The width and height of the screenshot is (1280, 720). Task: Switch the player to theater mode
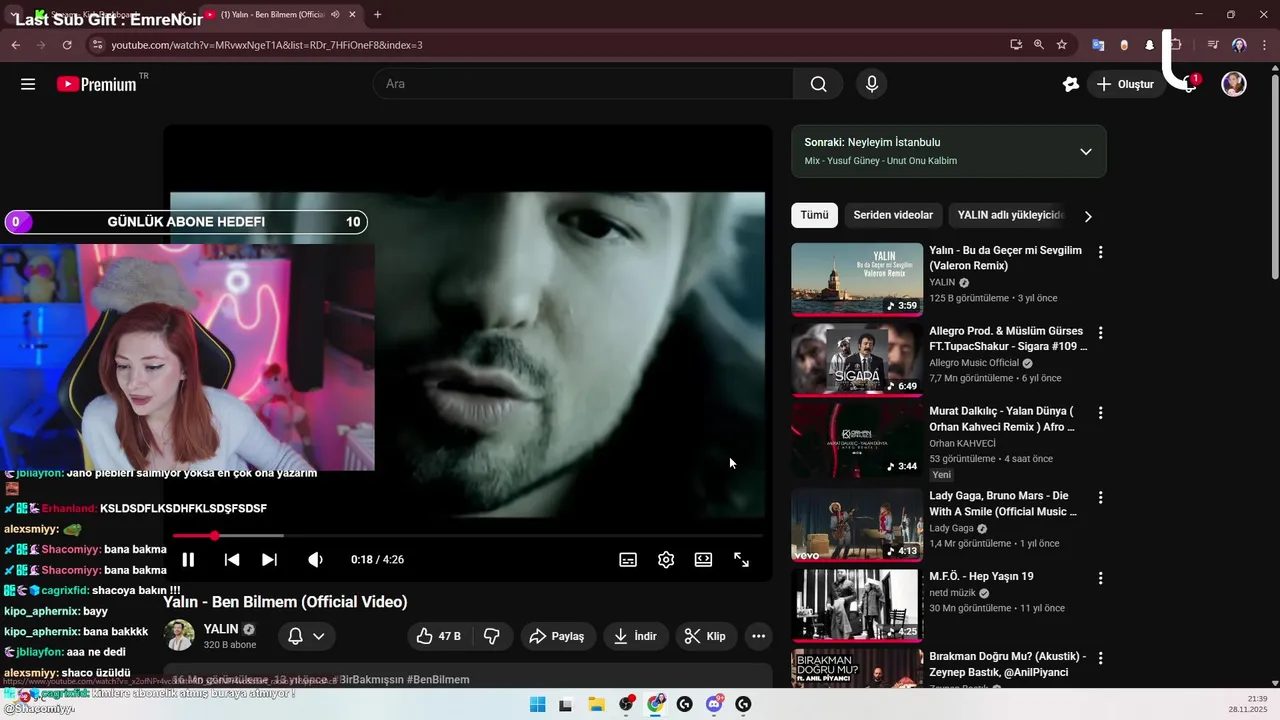click(704, 560)
